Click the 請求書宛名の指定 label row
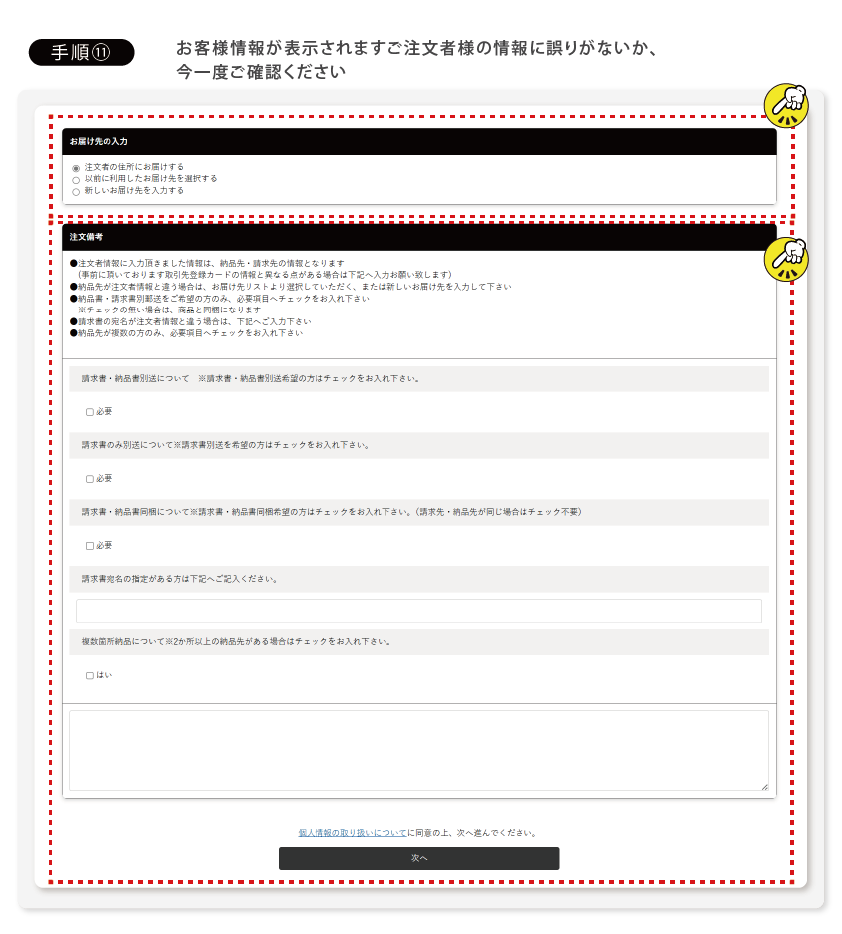The width and height of the screenshot is (842, 934). [x=418, y=579]
